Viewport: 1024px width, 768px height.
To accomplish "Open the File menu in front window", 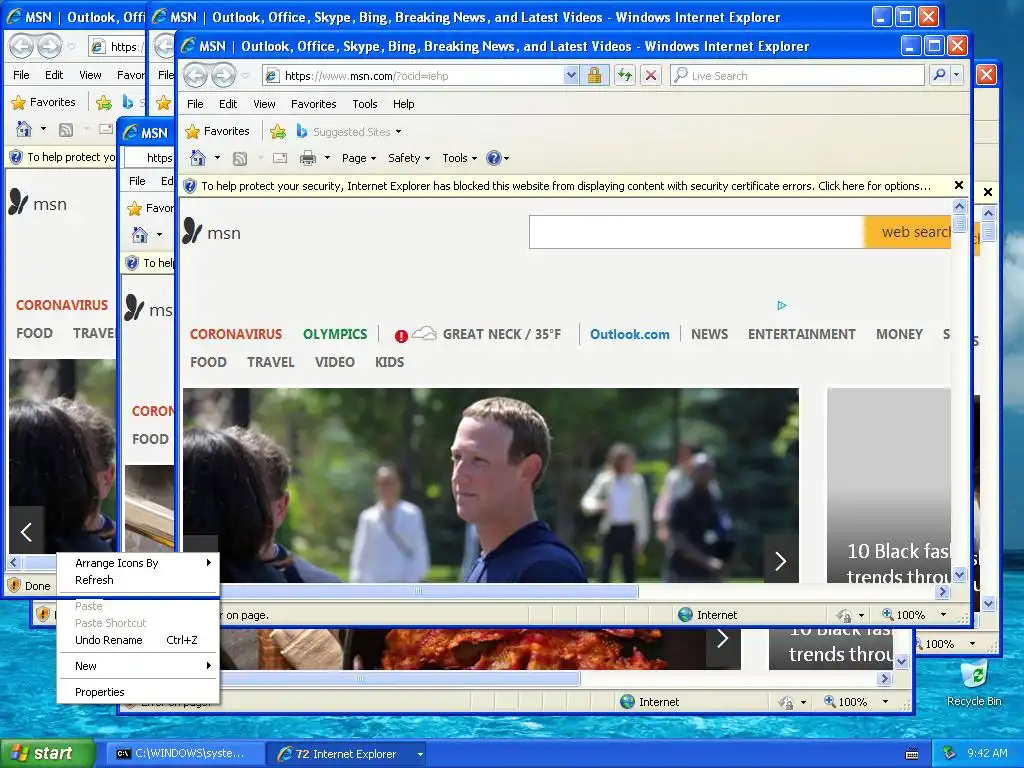I will pyautogui.click(x=195, y=104).
